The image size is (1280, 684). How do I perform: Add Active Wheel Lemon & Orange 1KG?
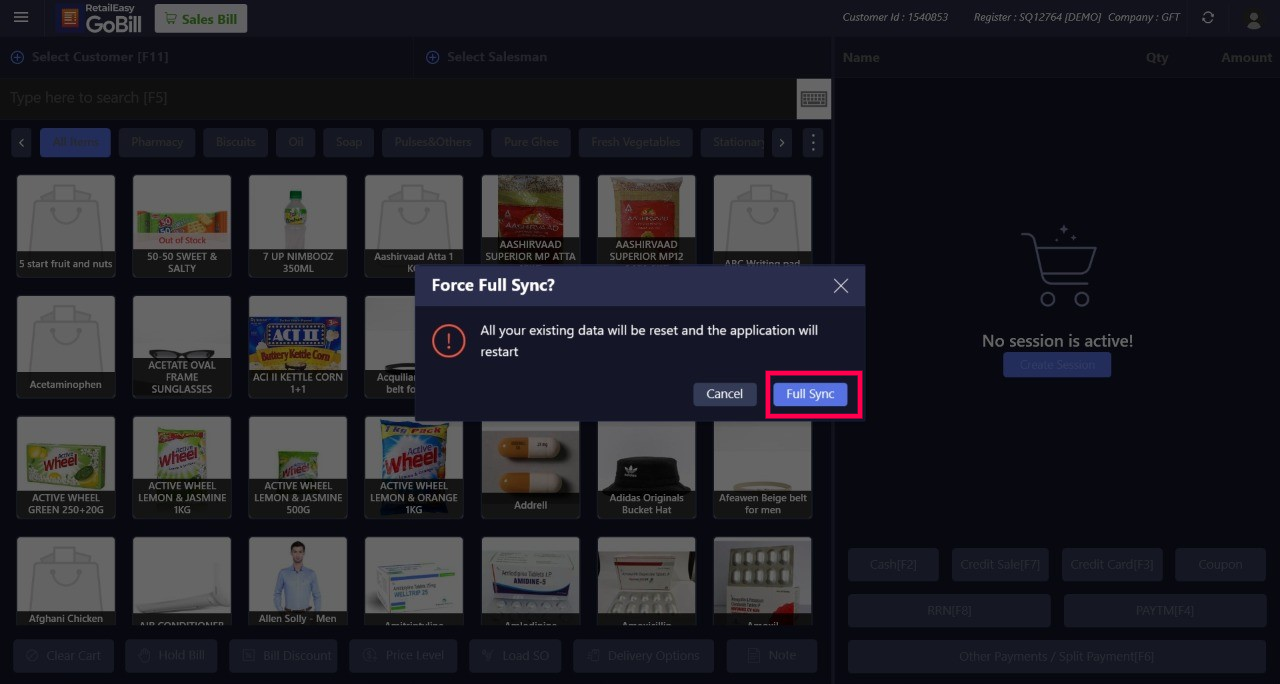point(414,467)
